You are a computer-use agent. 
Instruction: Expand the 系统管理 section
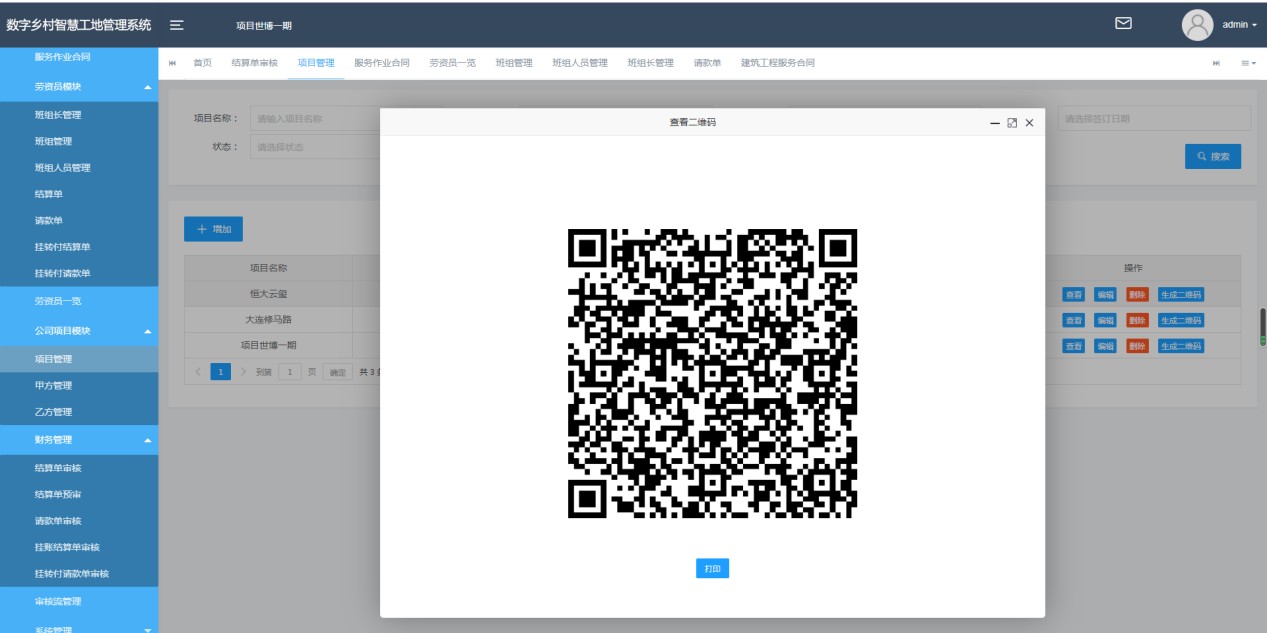(x=79, y=629)
